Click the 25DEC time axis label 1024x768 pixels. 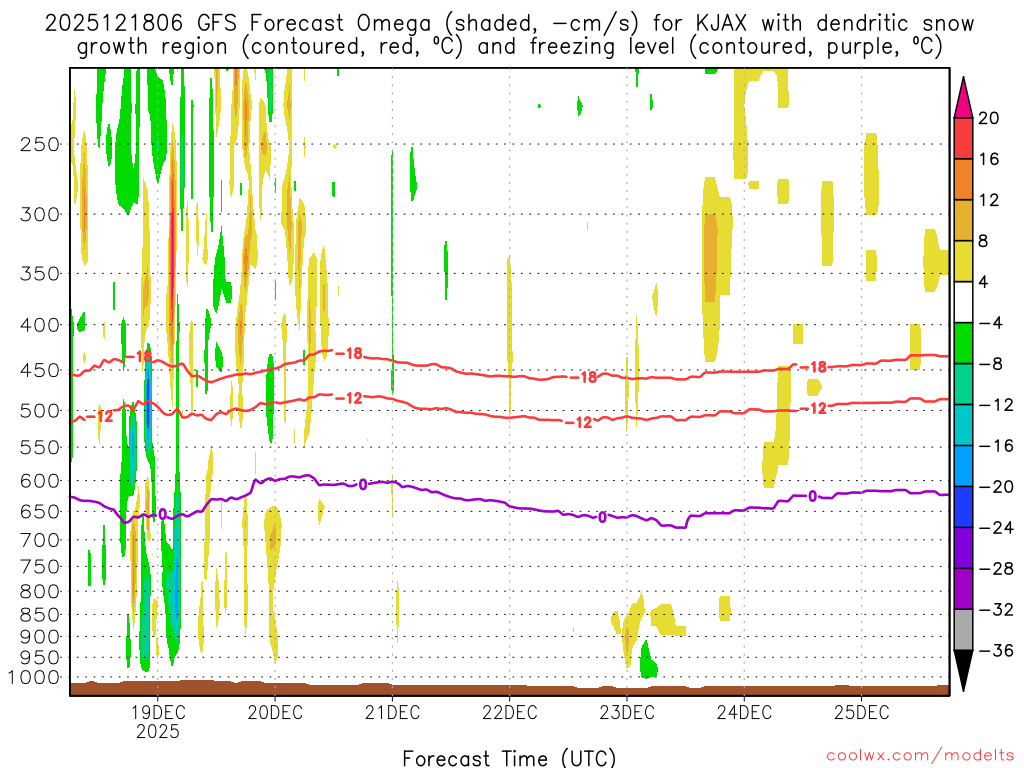[x=861, y=713]
